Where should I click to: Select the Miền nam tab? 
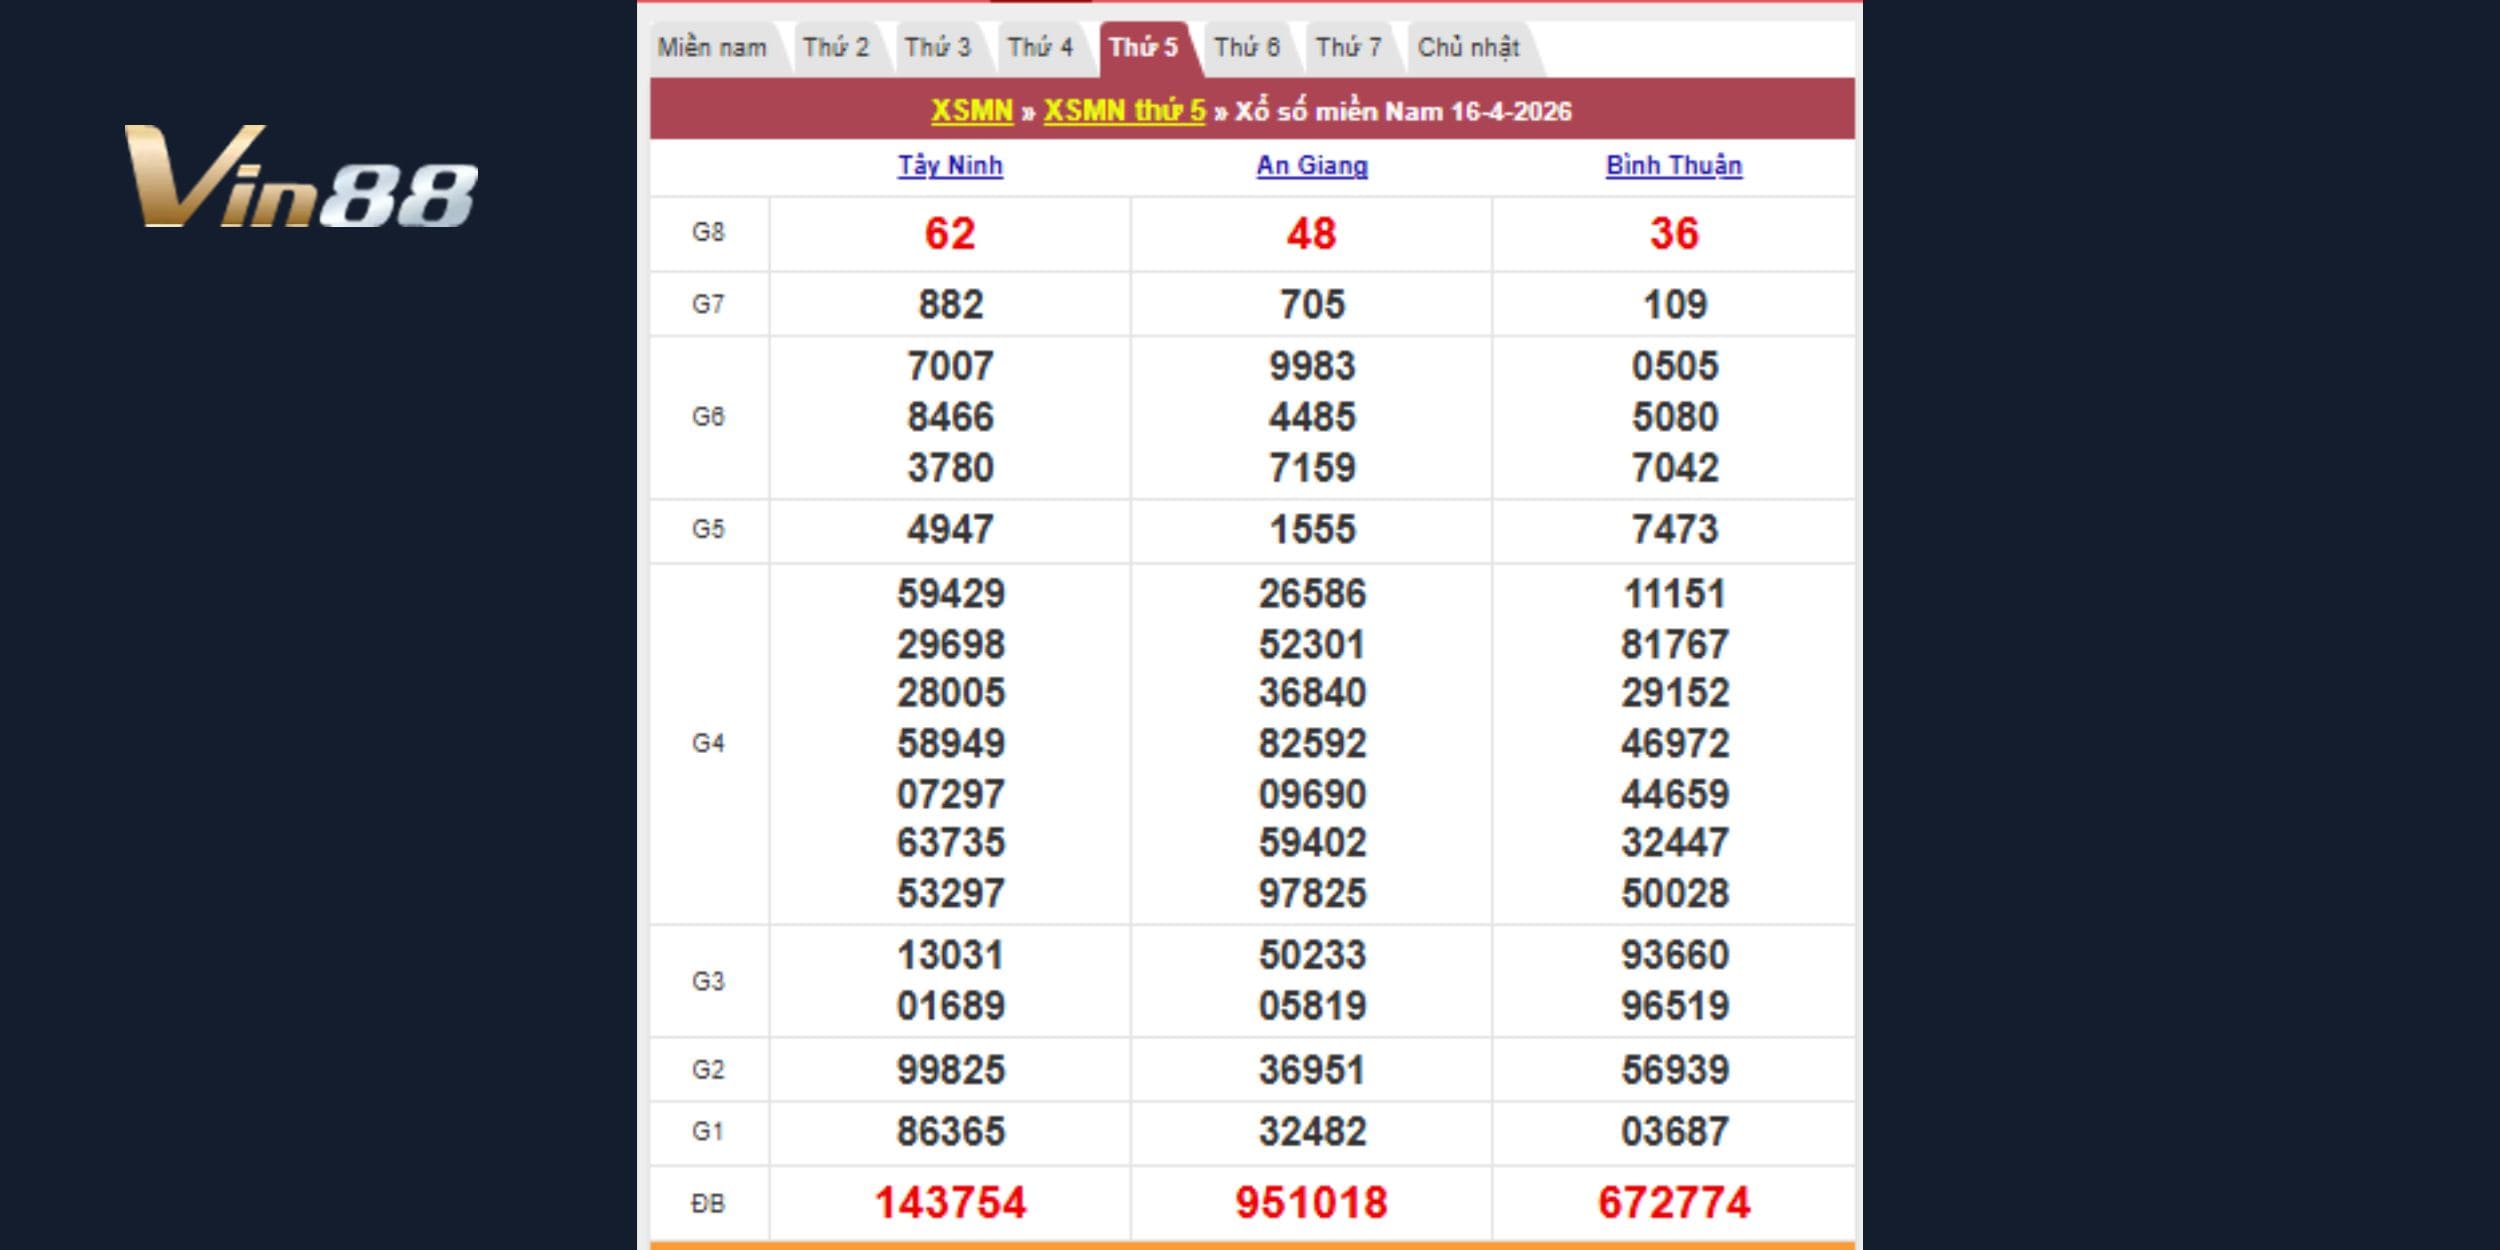point(712,48)
